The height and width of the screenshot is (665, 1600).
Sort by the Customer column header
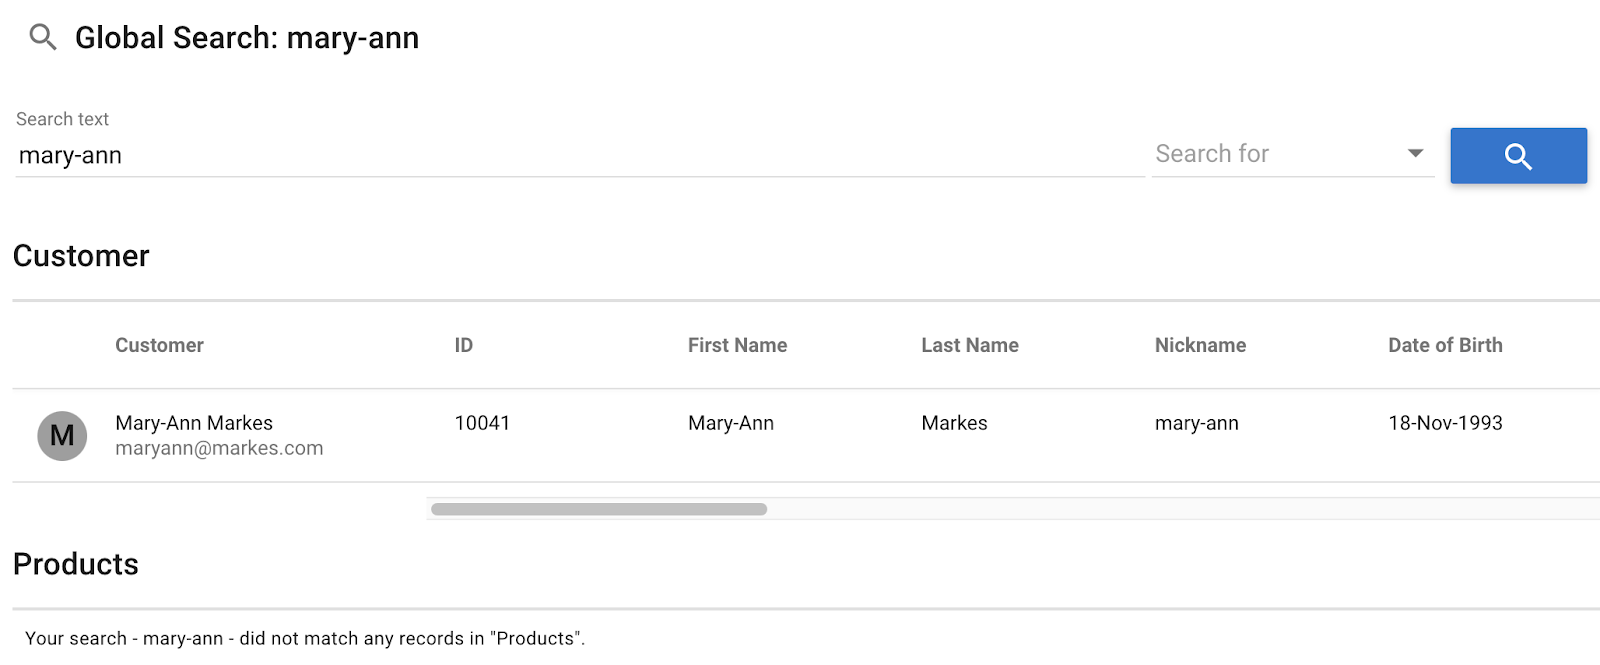tap(159, 345)
